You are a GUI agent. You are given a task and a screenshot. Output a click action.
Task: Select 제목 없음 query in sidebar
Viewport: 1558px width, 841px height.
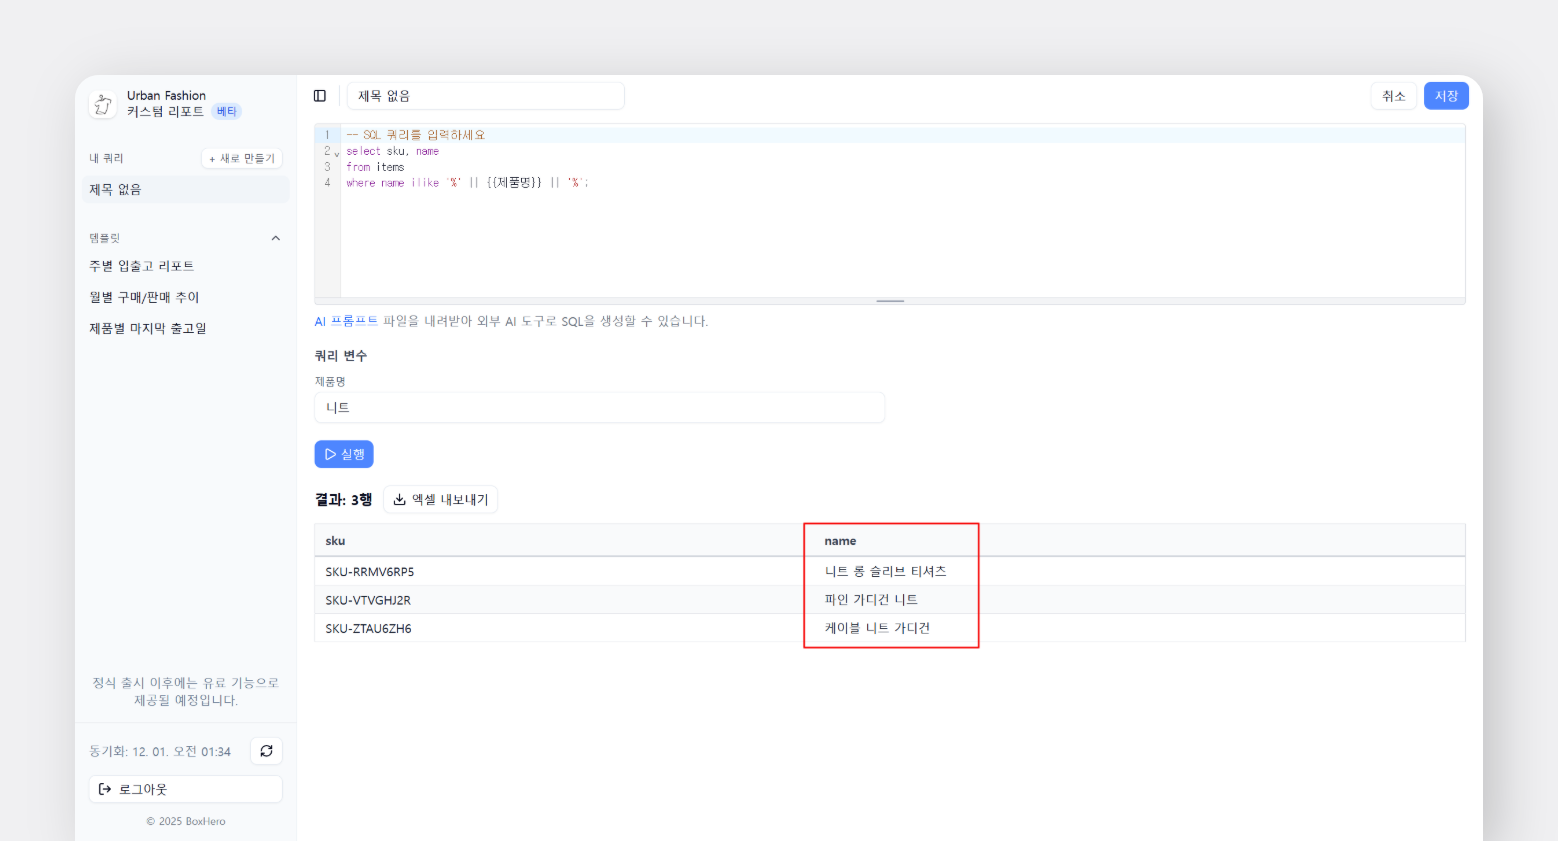point(185,190)
